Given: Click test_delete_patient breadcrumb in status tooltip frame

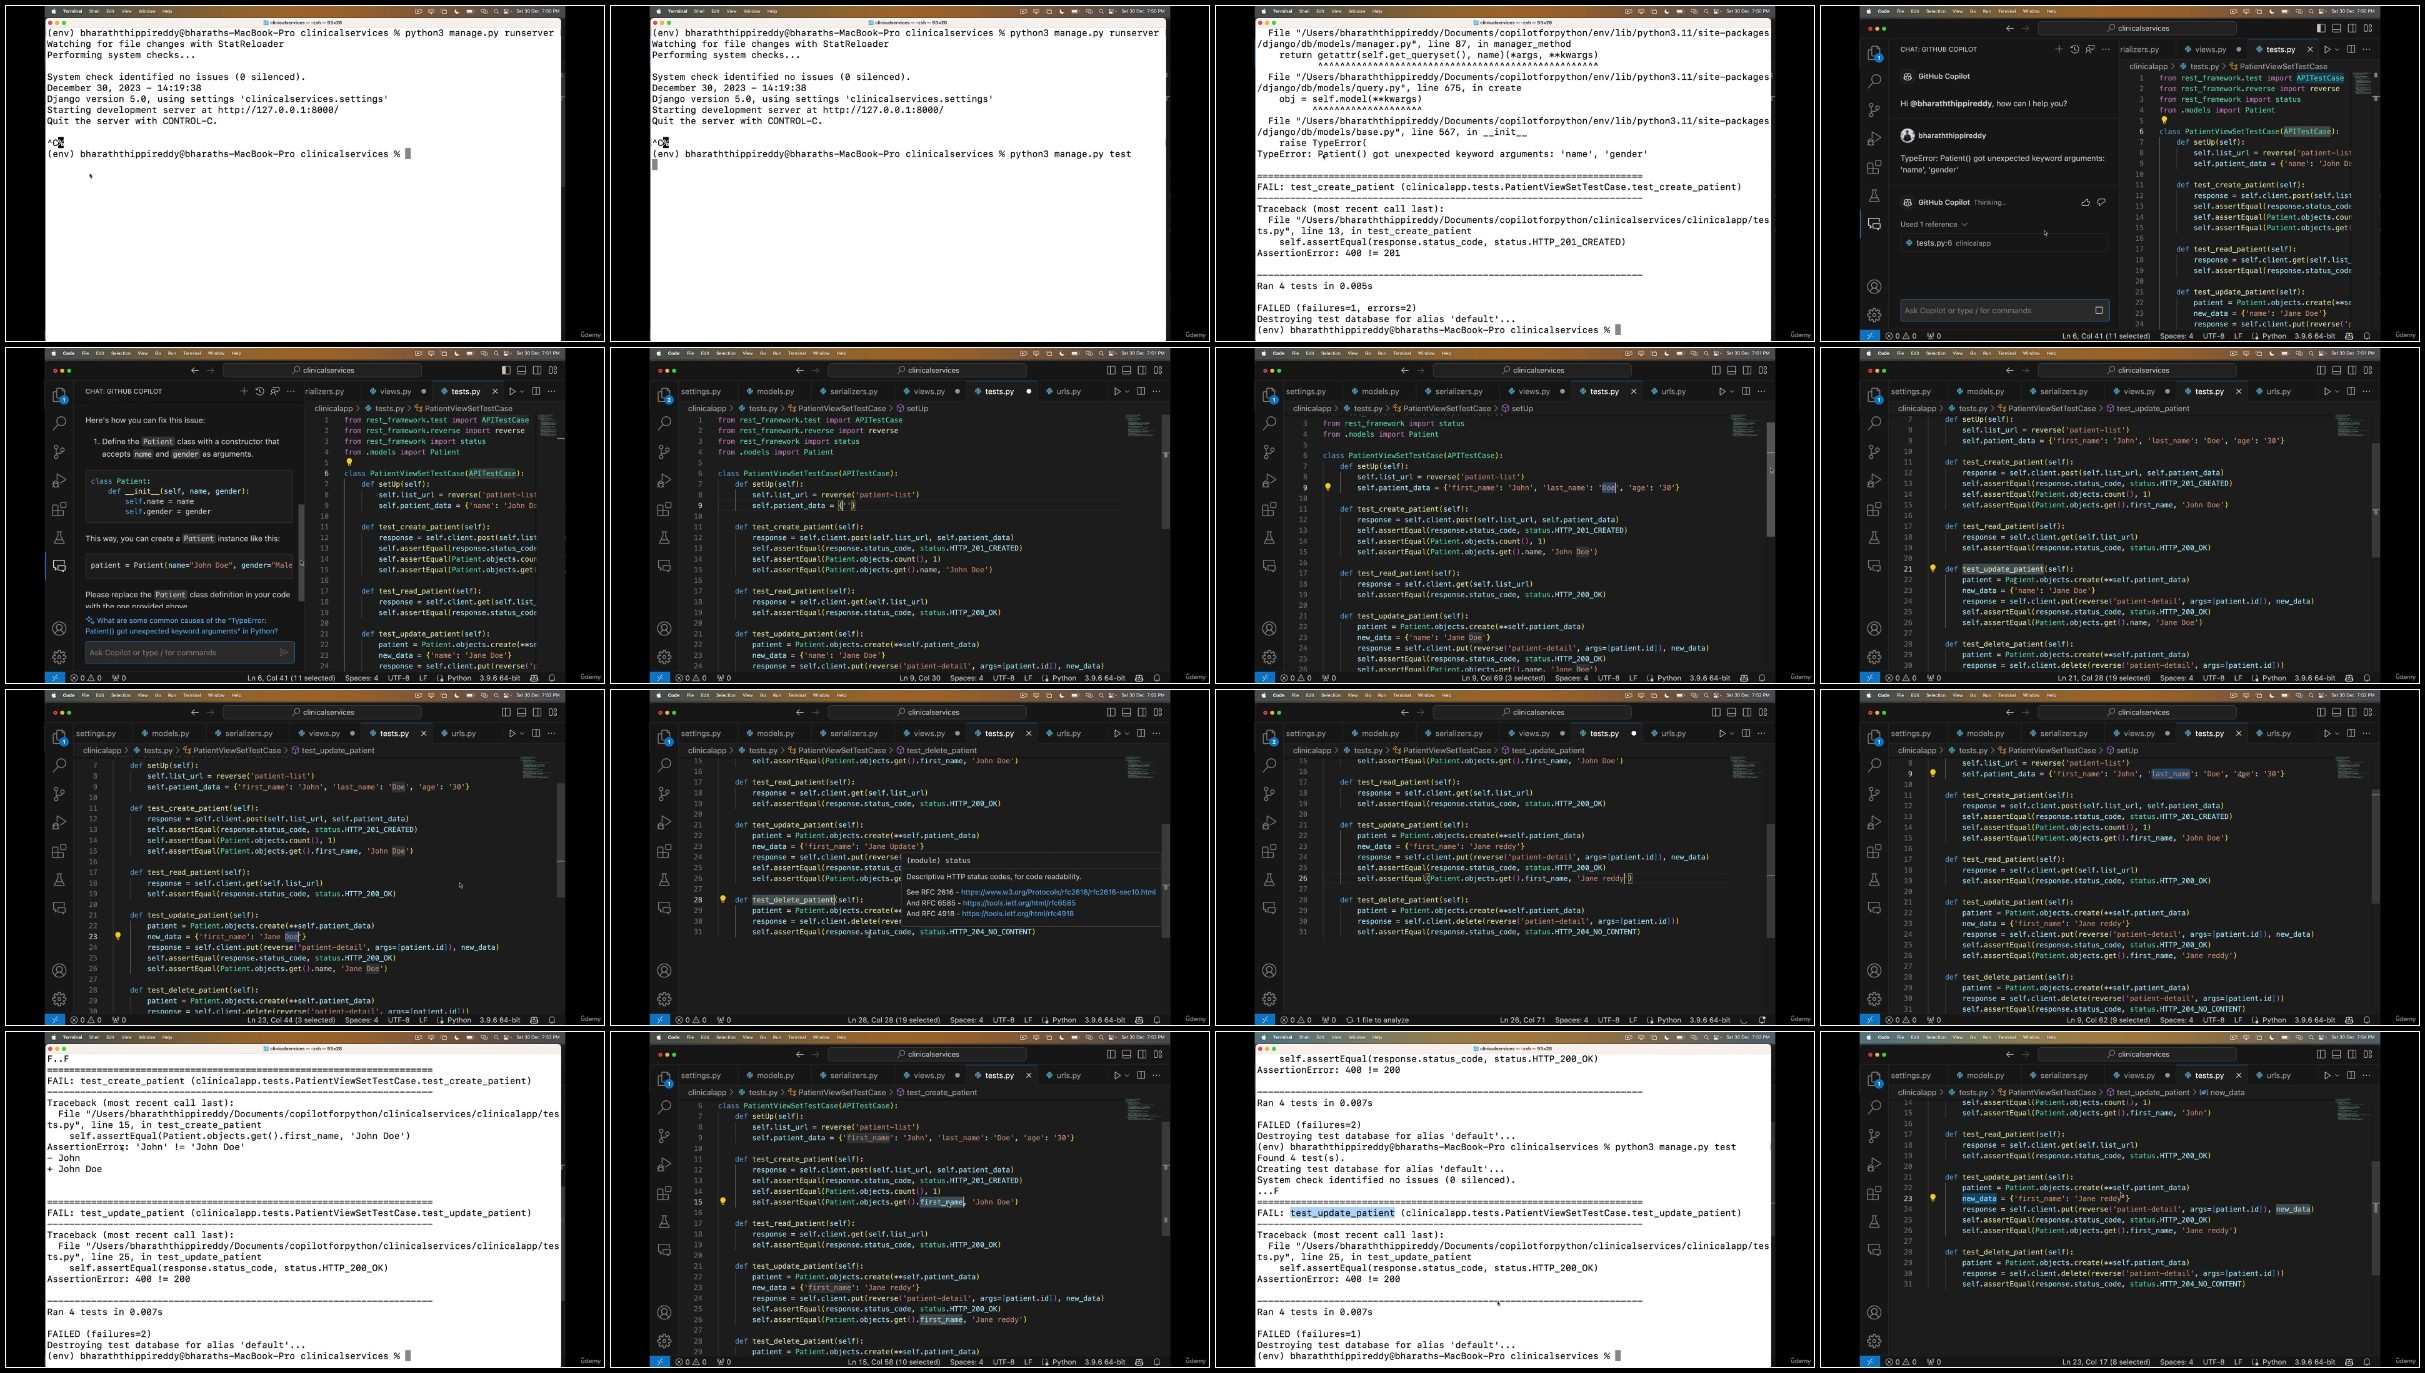Looking at the screenshot, I should click(x=938, y=750).
